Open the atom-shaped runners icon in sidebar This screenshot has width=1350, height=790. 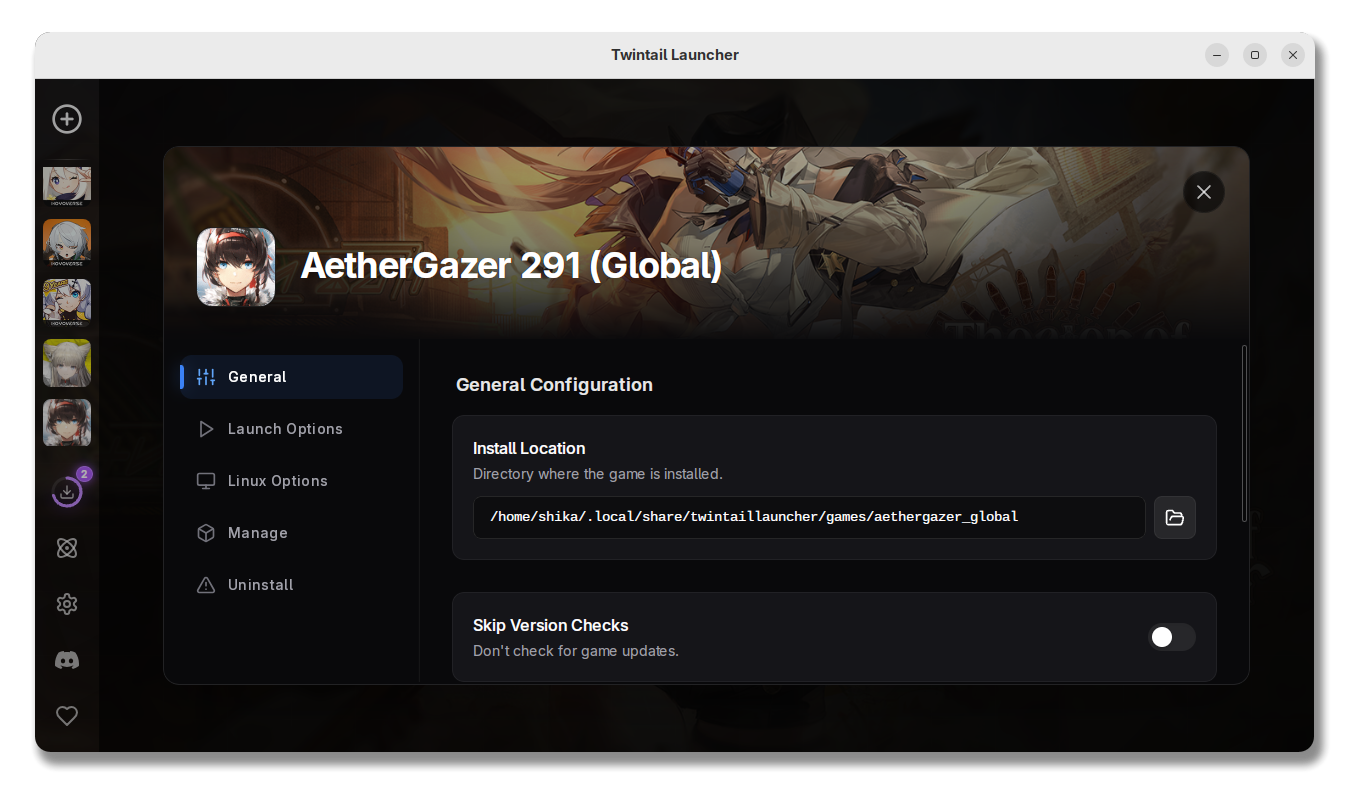(67, 548)
